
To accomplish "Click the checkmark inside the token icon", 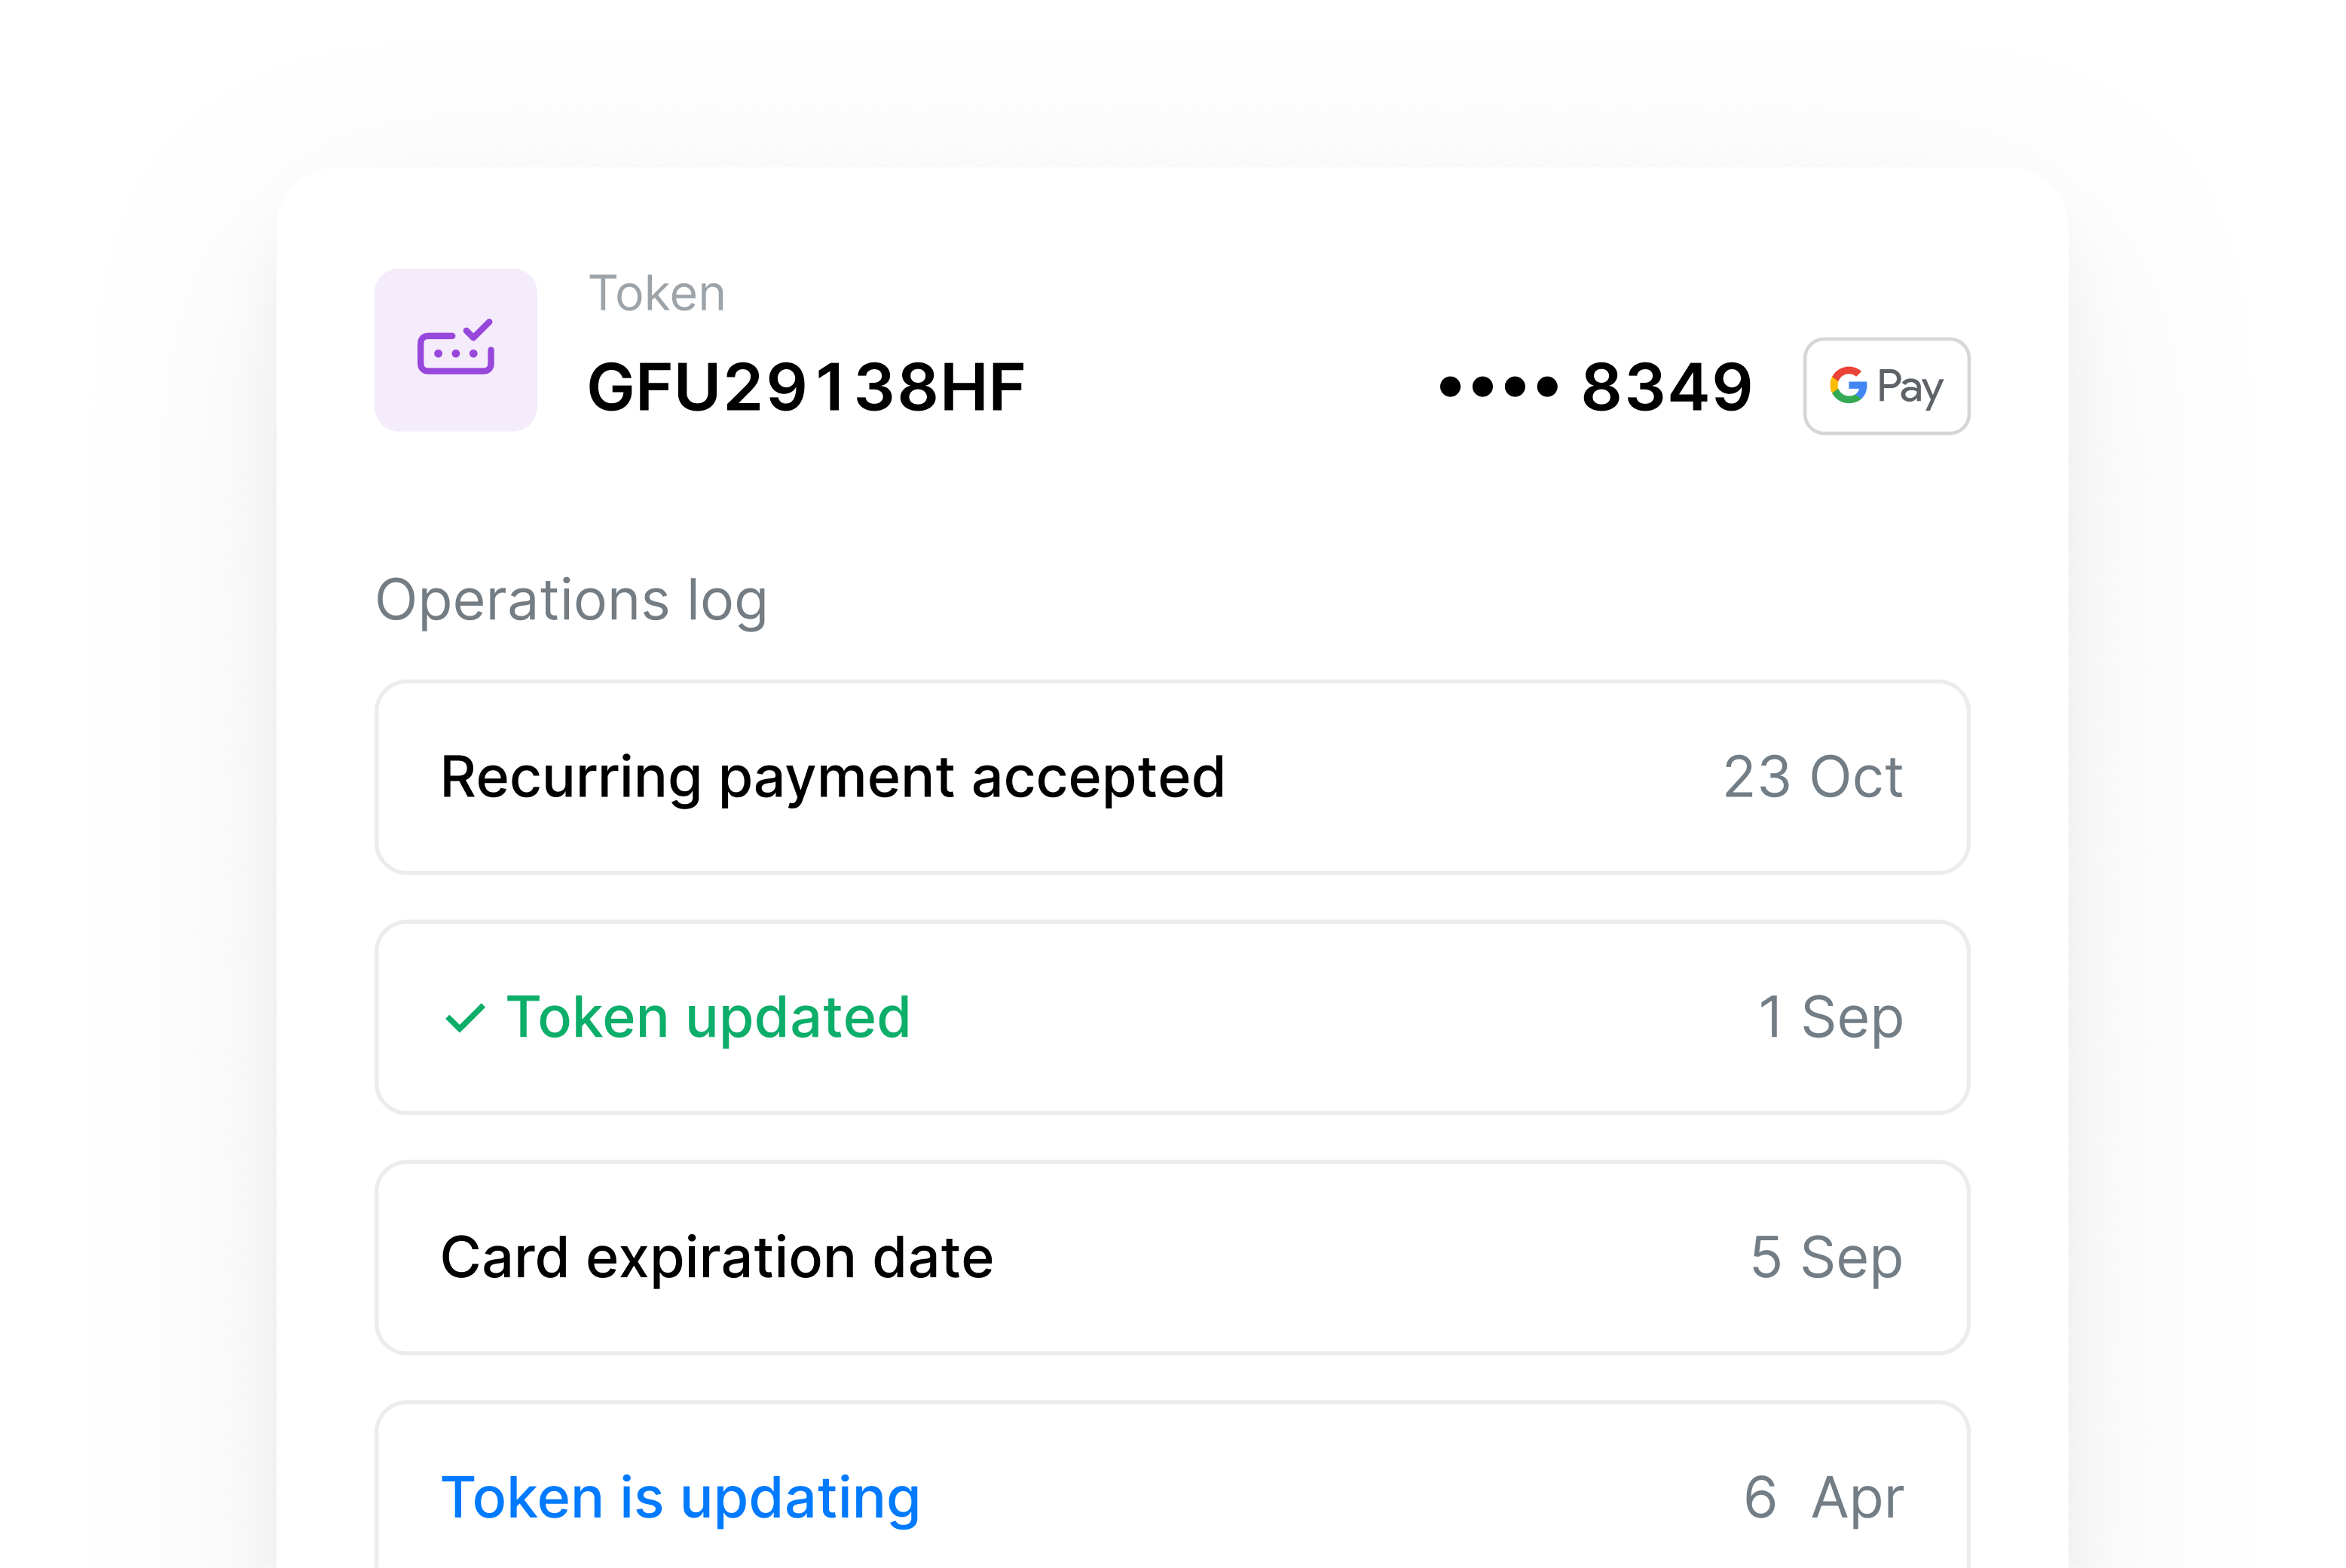I will tap(478, 329).
